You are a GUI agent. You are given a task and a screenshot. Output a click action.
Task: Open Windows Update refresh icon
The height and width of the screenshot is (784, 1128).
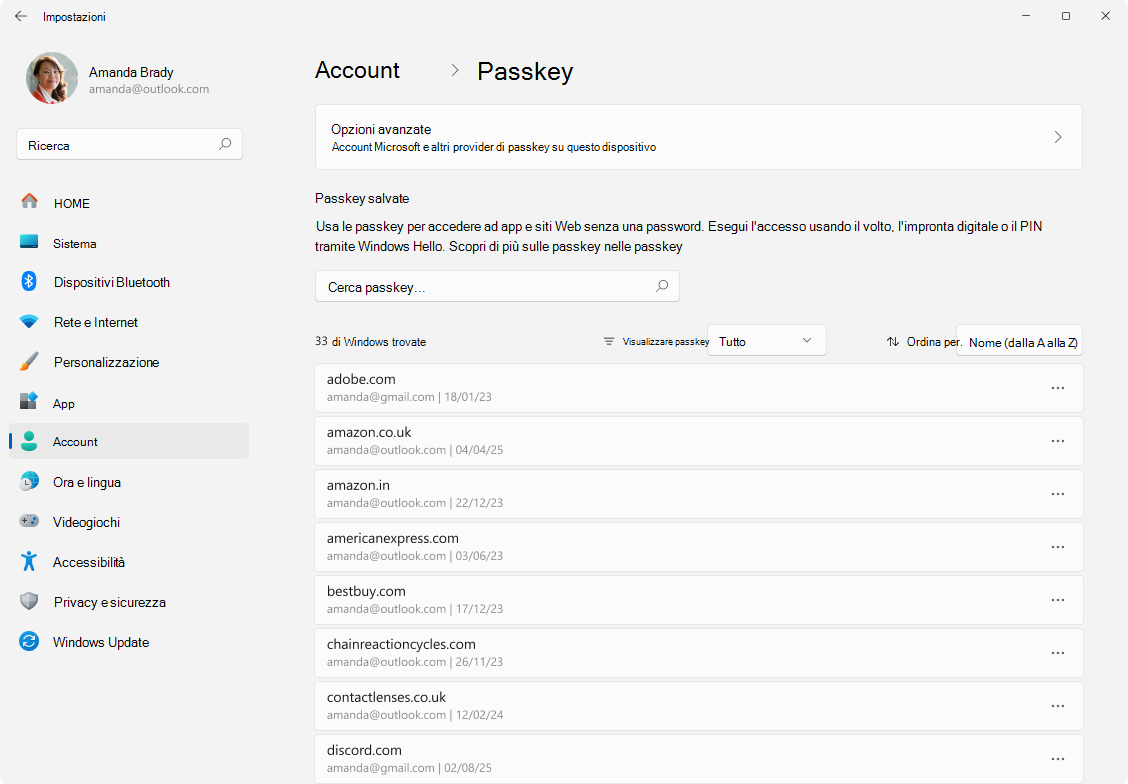coord(29,641)
